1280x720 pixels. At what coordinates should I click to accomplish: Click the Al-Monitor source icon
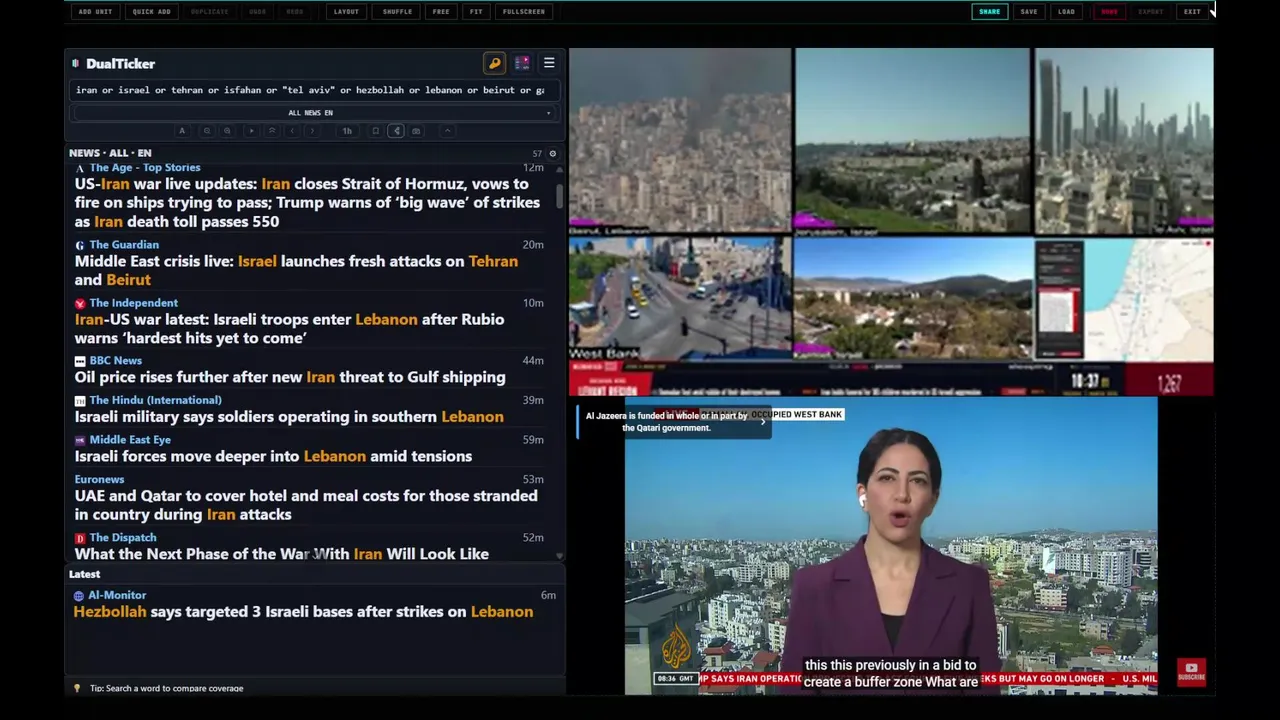pos(79,596)
